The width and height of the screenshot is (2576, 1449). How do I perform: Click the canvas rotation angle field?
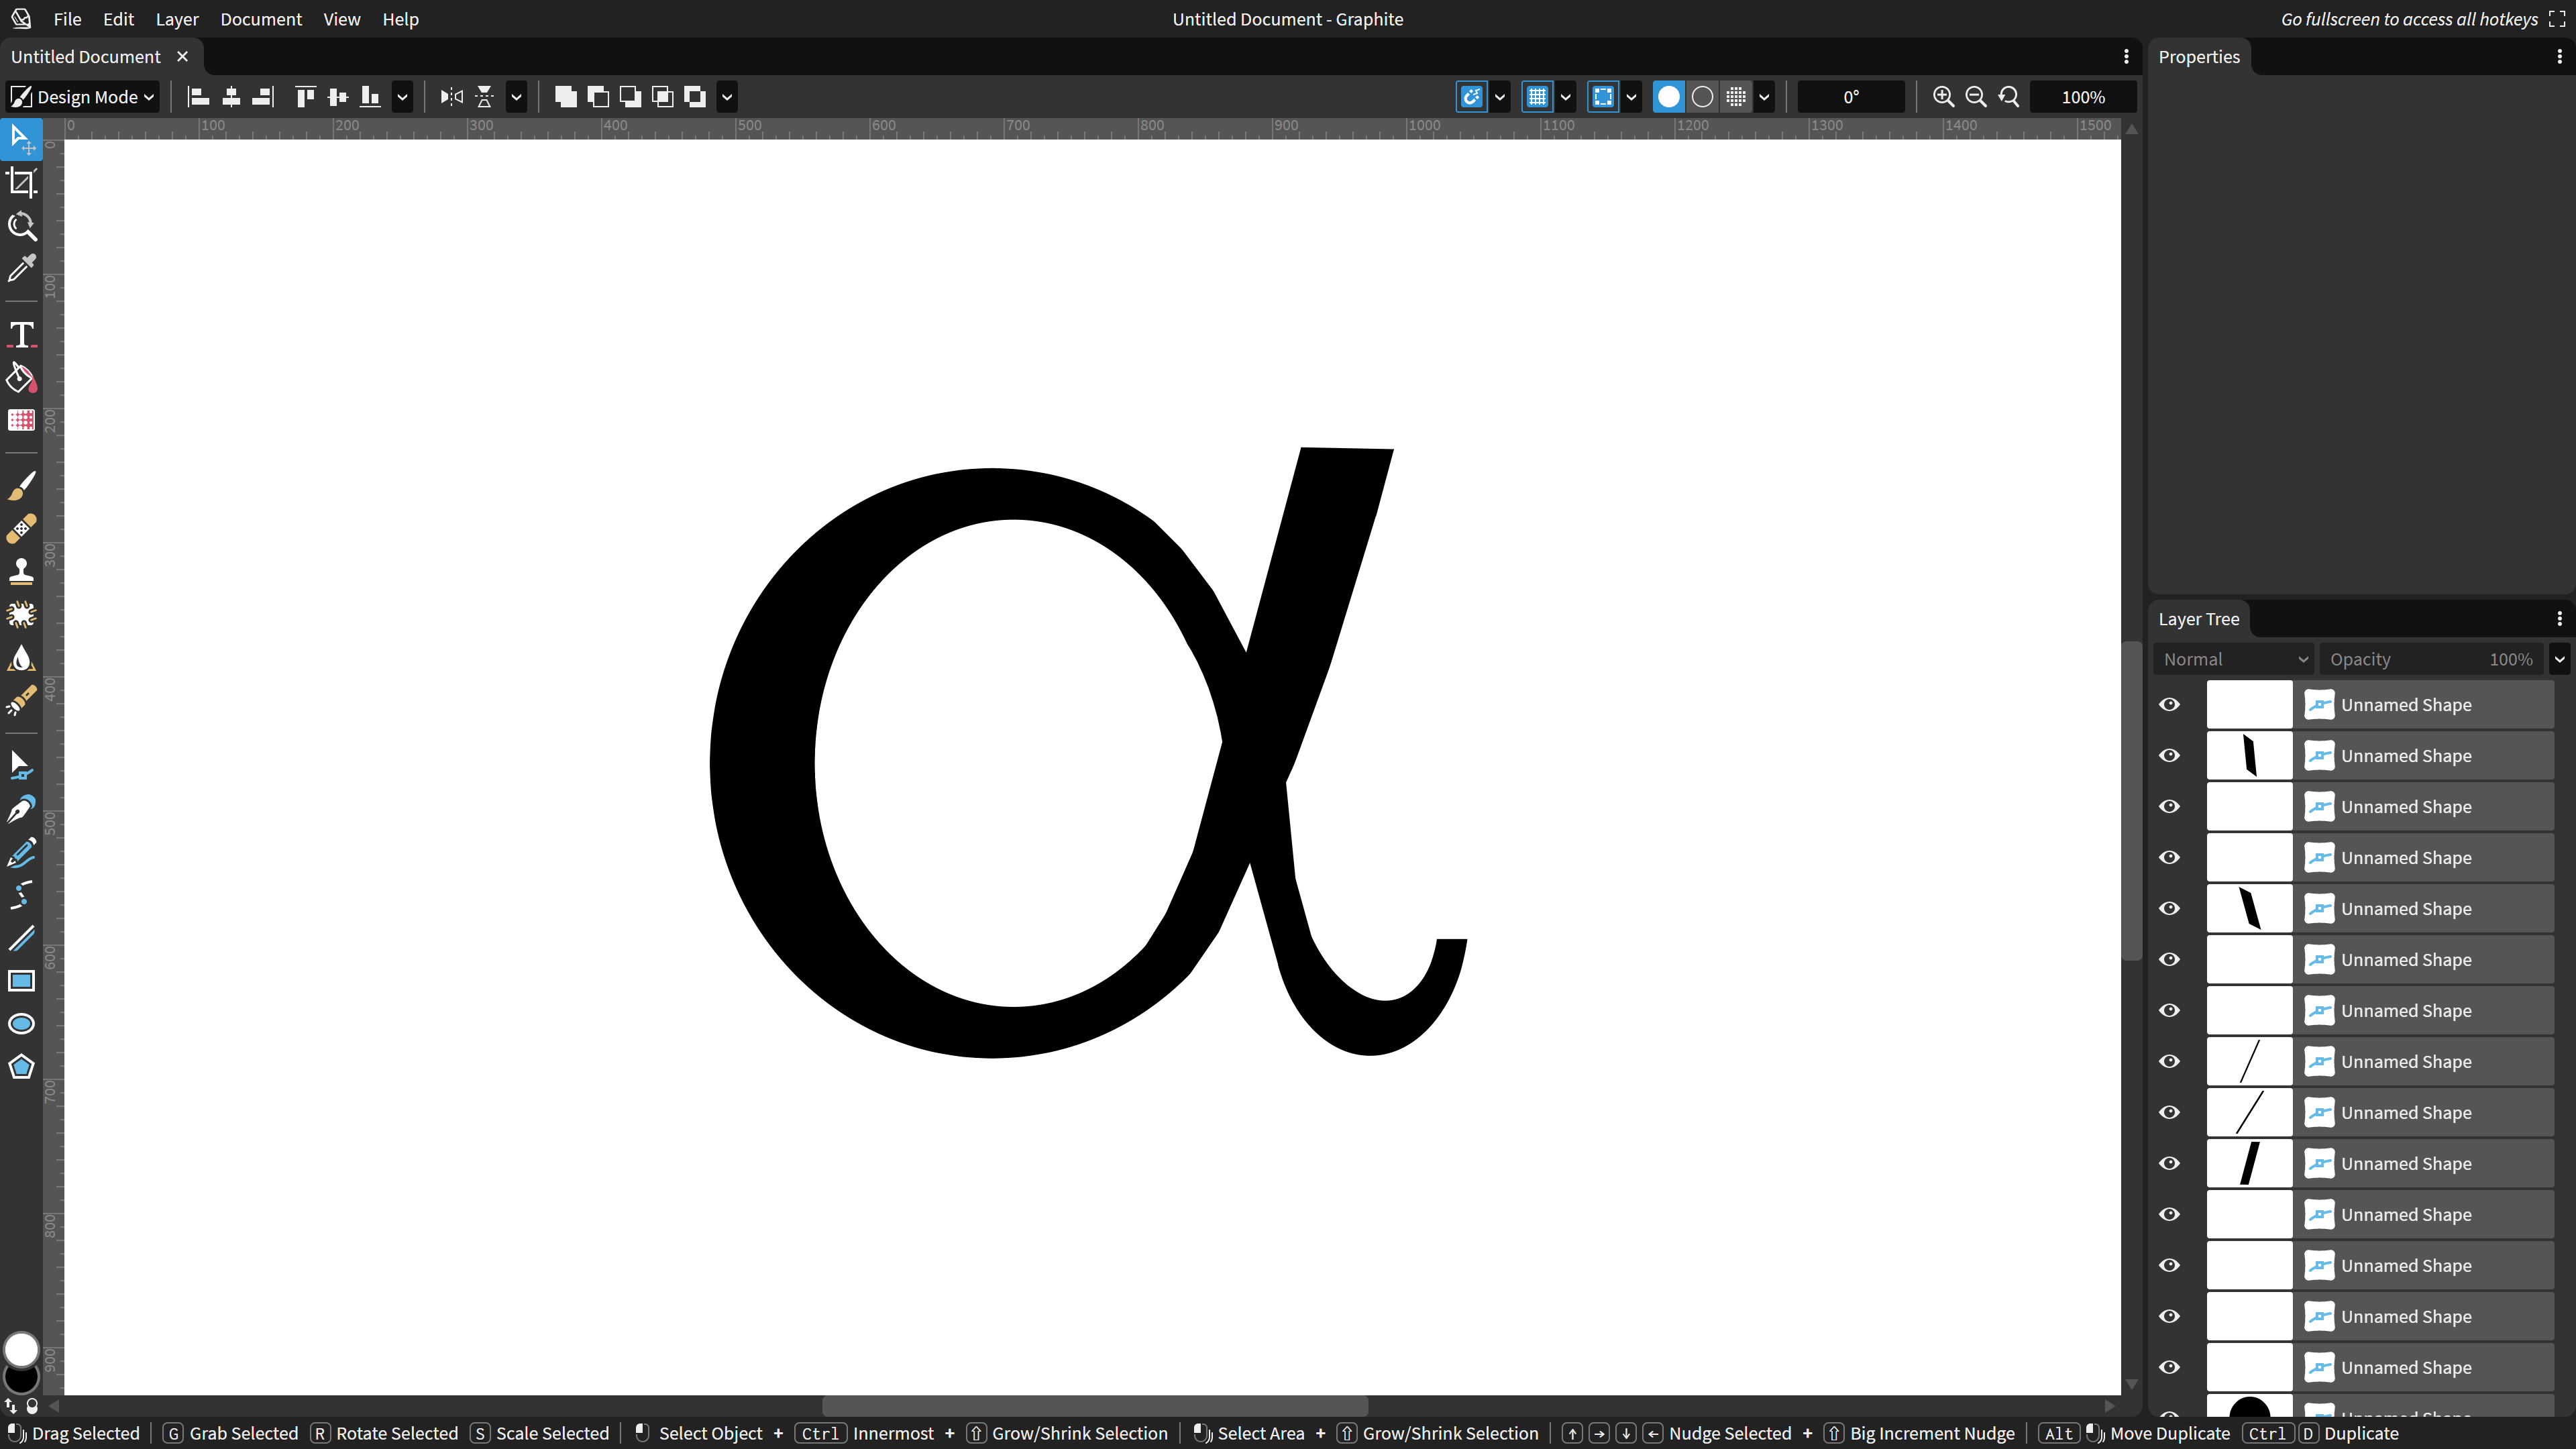(x=1851, y=97)
